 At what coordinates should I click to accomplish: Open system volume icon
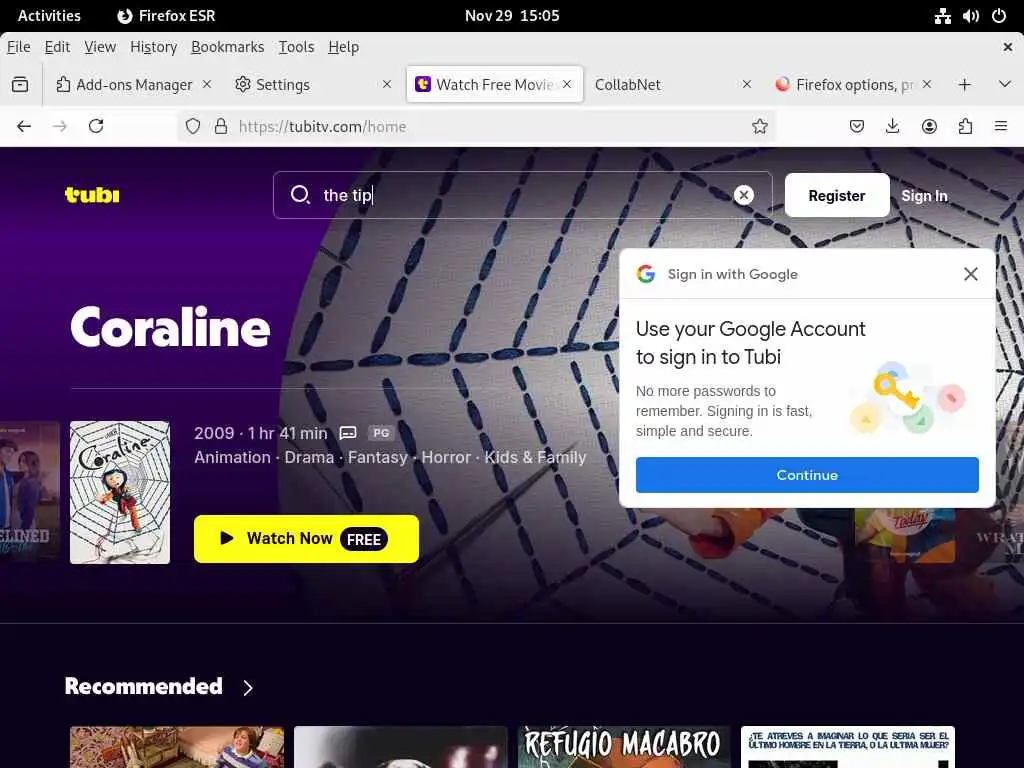coord(970,16)
